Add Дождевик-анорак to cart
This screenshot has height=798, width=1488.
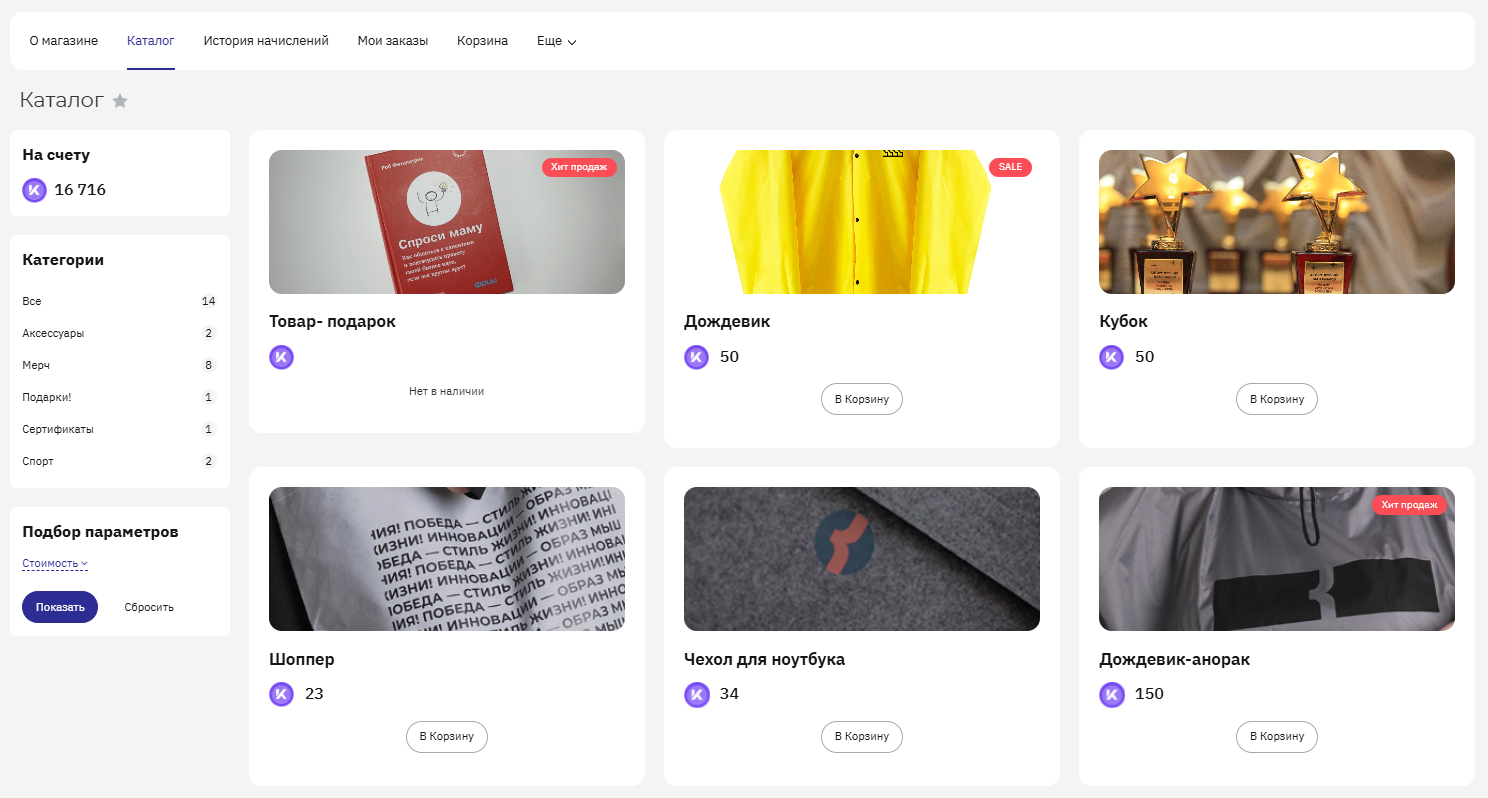[x=1277, y=736]
